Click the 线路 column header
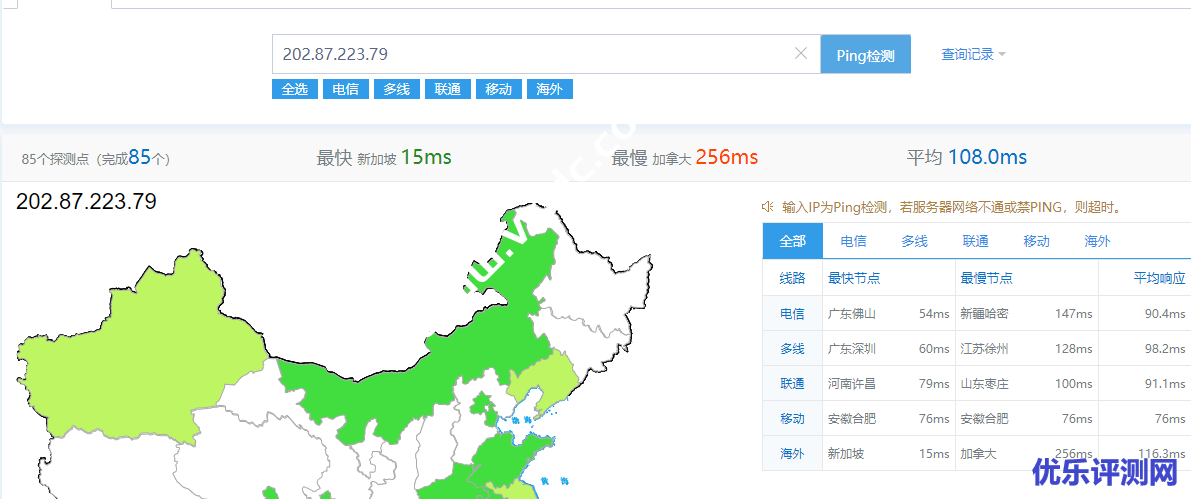This screenshot has width=1191, height=499. (x=792, y=278)
